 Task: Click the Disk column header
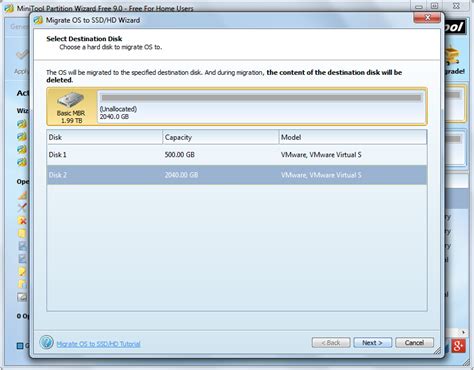tap(104, 137)
